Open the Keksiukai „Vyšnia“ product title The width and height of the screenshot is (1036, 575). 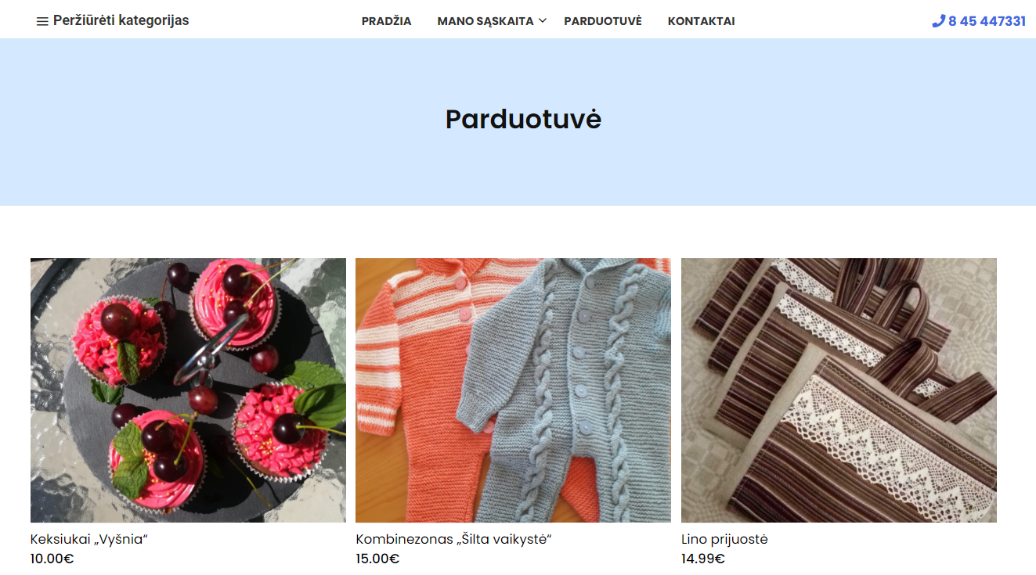[89, 539]
